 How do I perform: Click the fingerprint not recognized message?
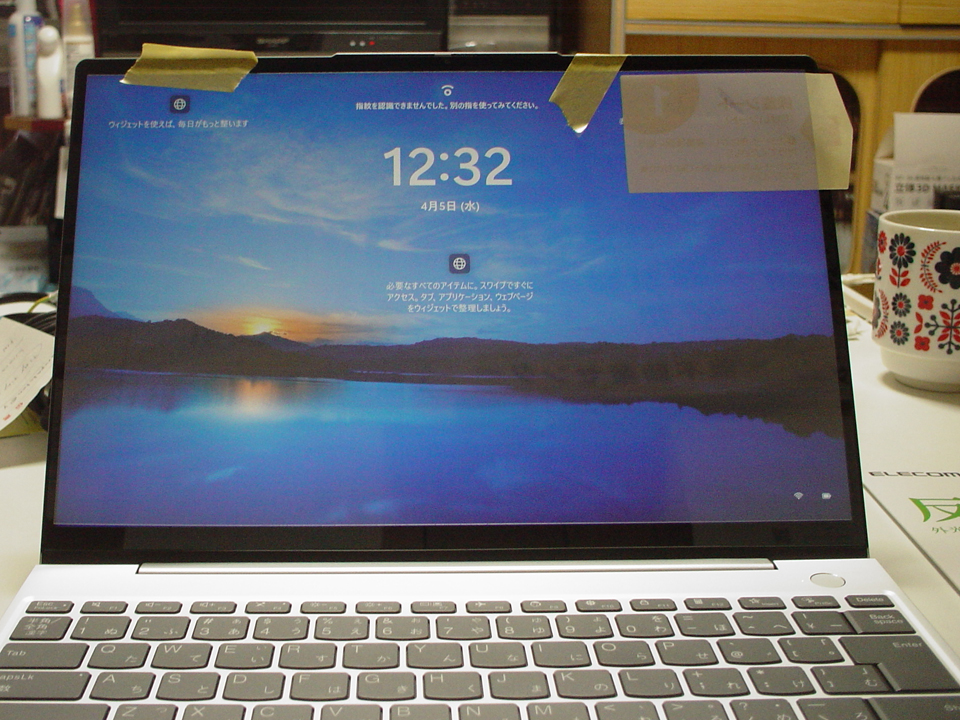447,105
